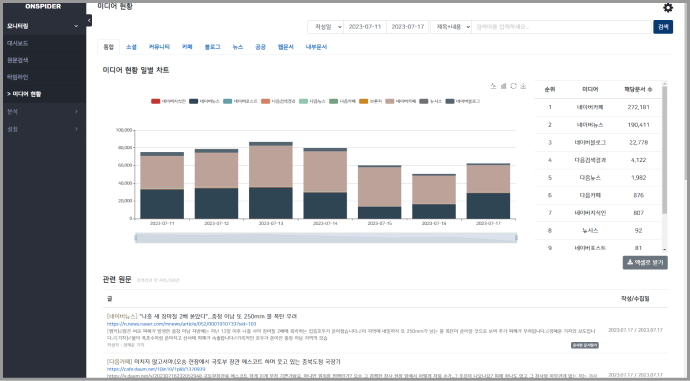This screenshot has width=690, height=381.
Task: Collapse the 모니터링 sidebar section
Action: click(x=43, y=26)
